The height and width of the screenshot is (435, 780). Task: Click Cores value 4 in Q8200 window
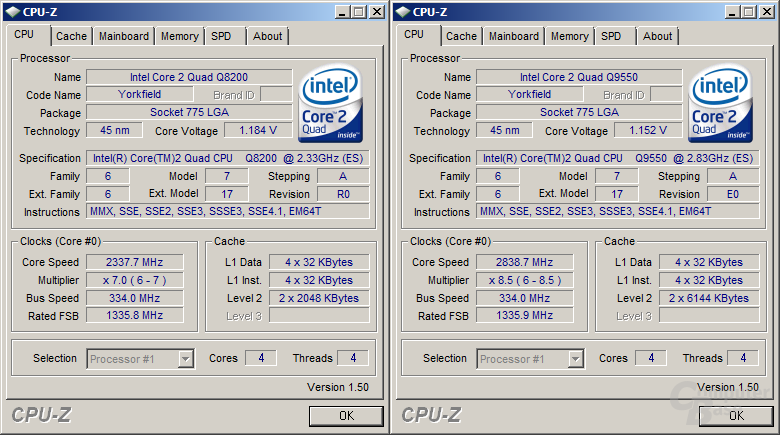tap(261, 358)
